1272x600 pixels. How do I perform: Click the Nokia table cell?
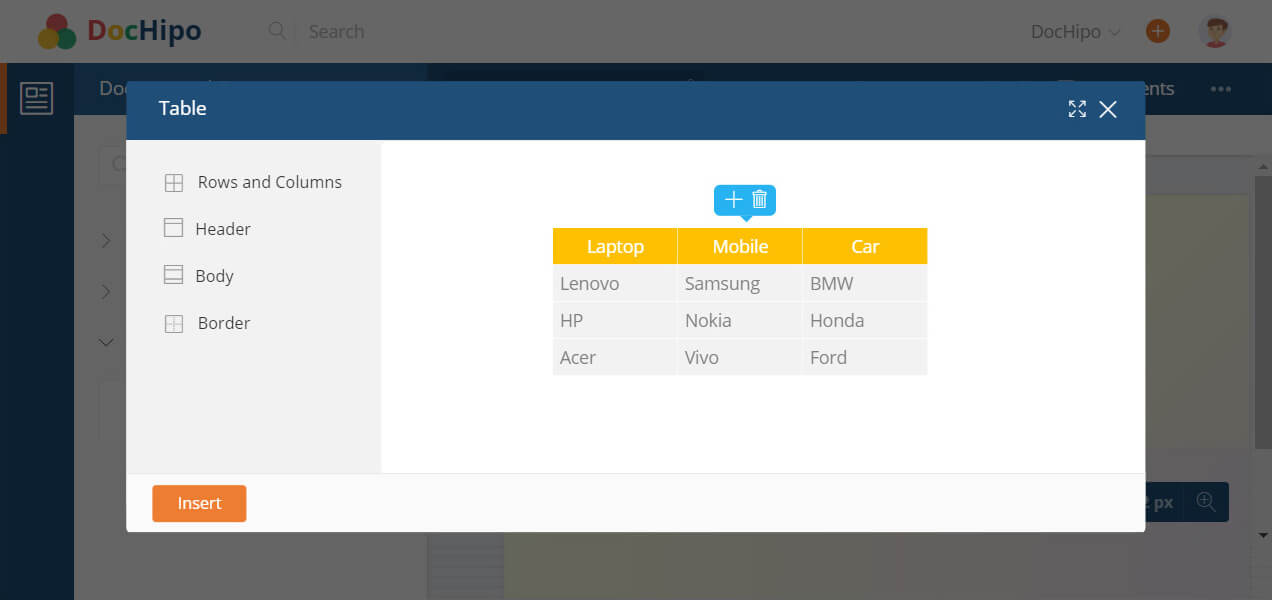tap(740, 320)
